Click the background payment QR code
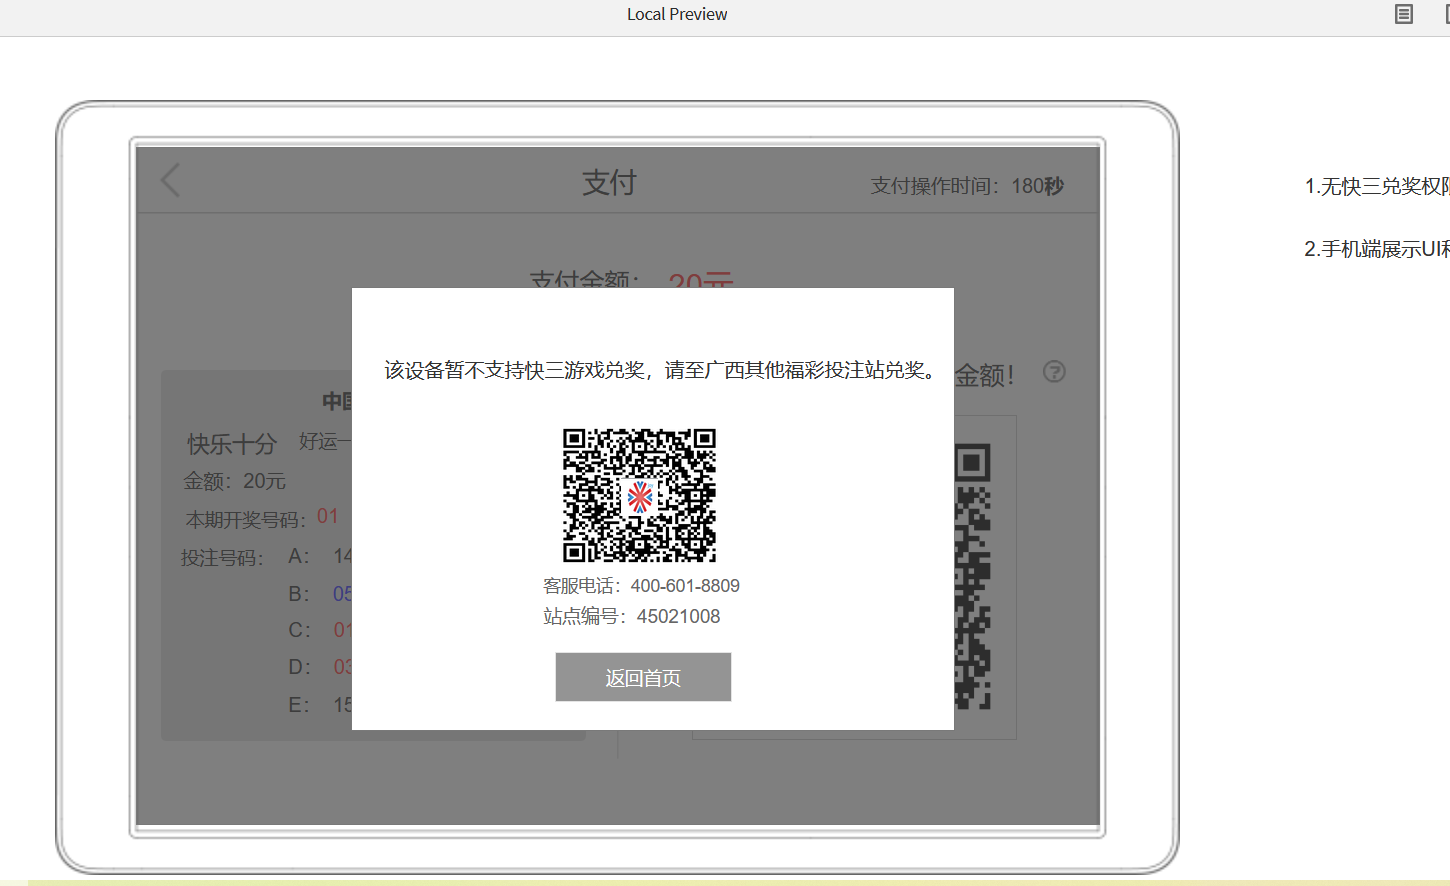 pos(973,576)
